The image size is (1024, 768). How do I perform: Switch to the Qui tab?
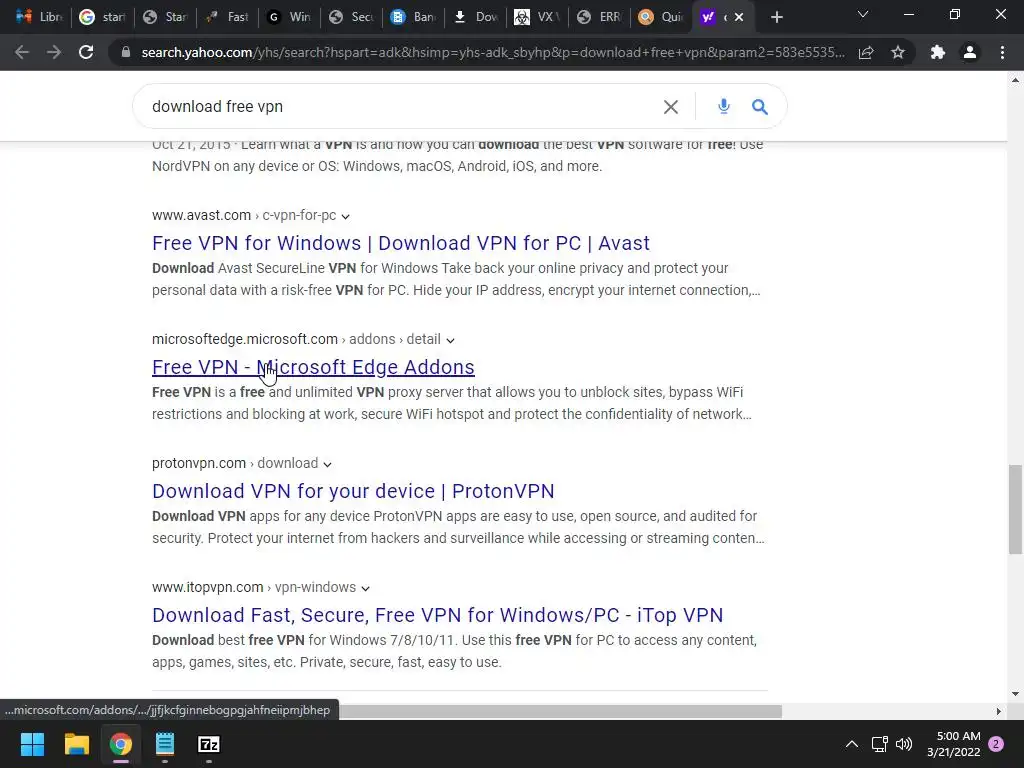[x=662, y=17]
